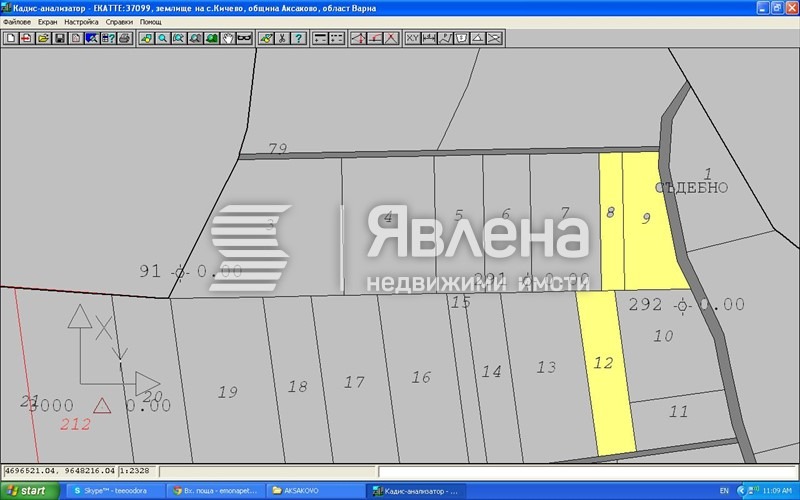Click the new document toolbar icon
The width and height of the screenshot is (800, 500).
pos(10,39)
